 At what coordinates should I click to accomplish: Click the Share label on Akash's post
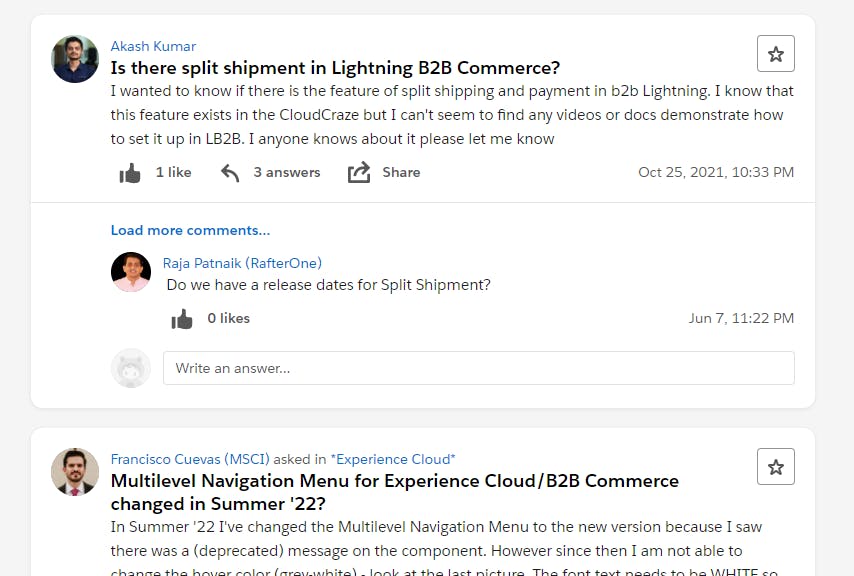(401, 173)
